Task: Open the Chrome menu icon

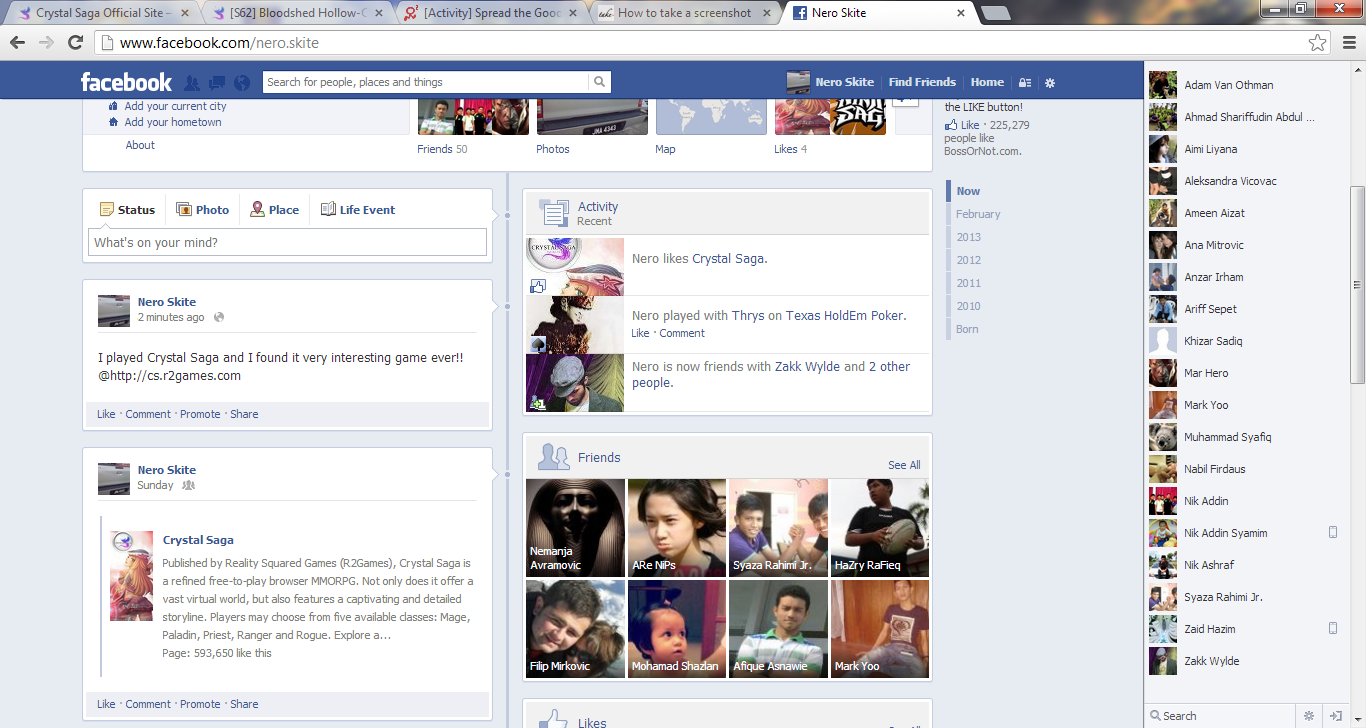Action: pos(1349,43)
